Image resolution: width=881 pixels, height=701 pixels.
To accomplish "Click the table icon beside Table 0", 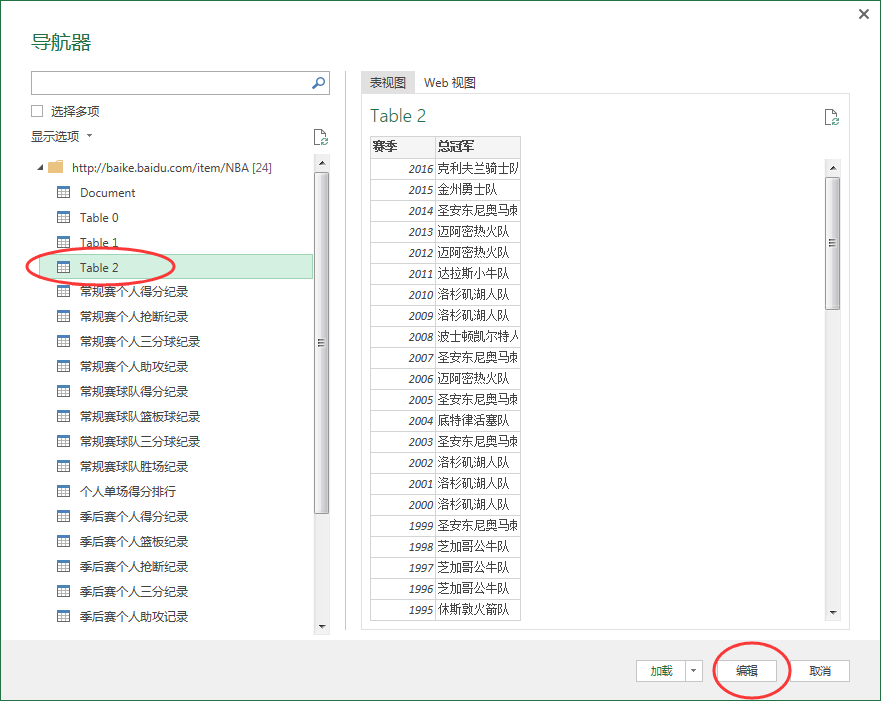I will 63,217.
